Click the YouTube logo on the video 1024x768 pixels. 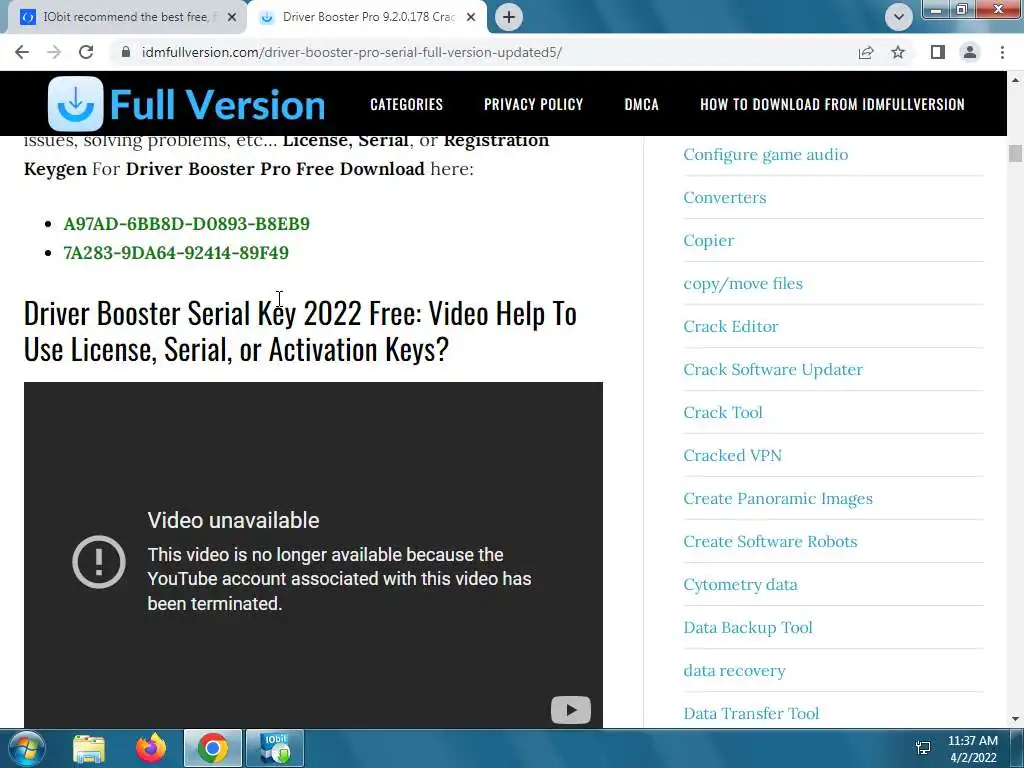(571, 710)
